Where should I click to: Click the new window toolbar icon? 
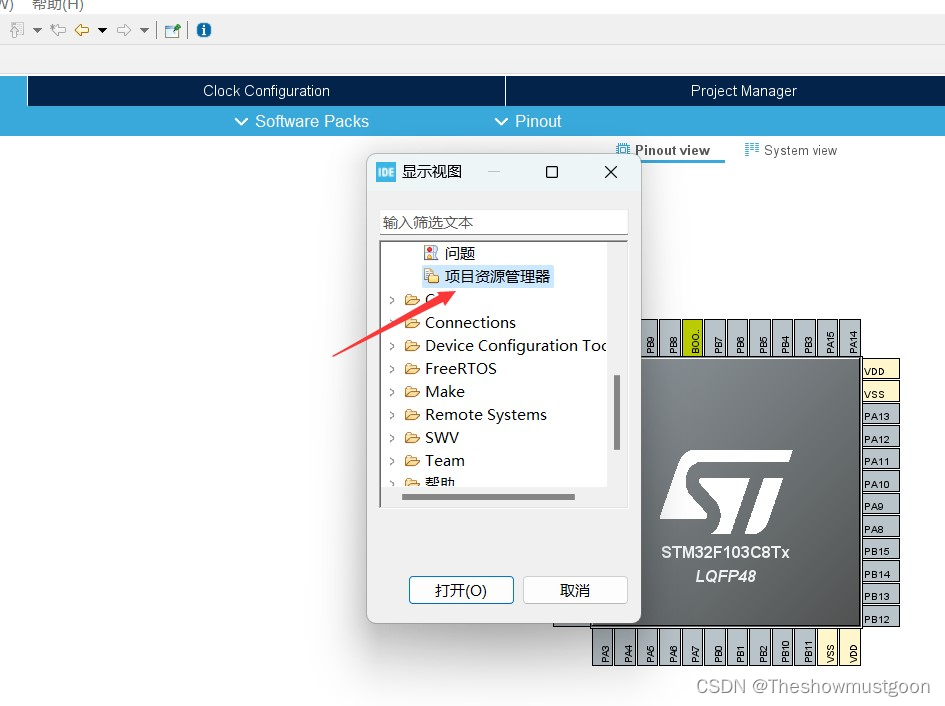click(171, 30)
